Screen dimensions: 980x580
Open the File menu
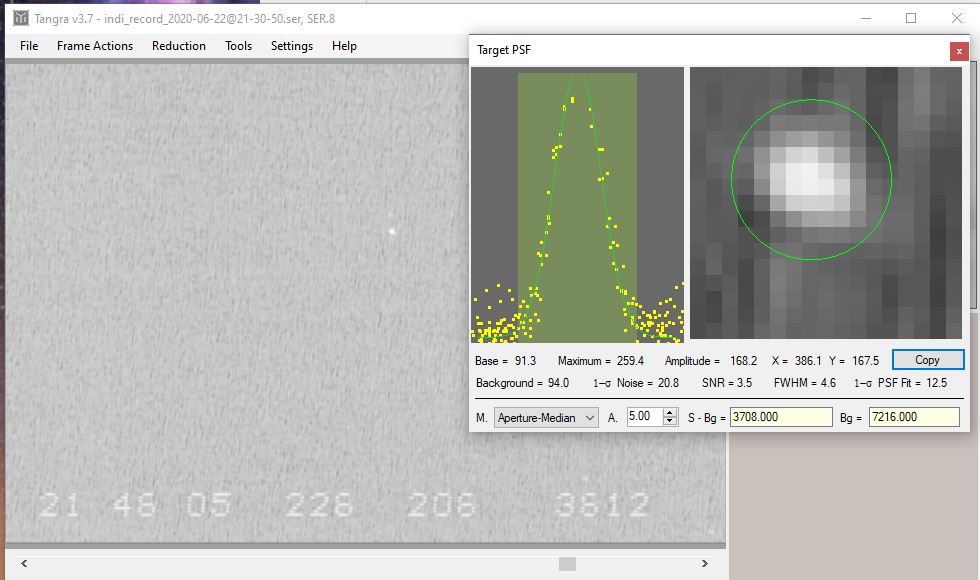pos(29,46)
